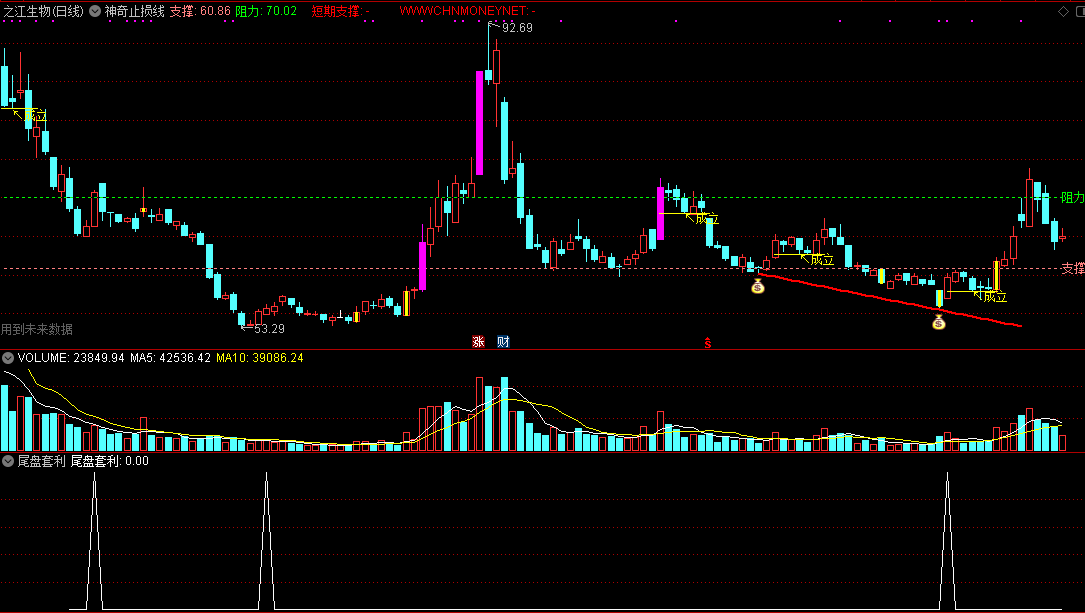Click the third 成立 signal label

pyautogui.click(x=822, y=260)
